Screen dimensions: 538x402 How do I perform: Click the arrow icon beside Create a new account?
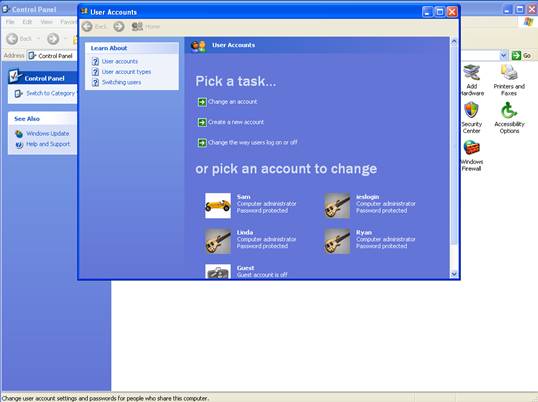point(202,122)
